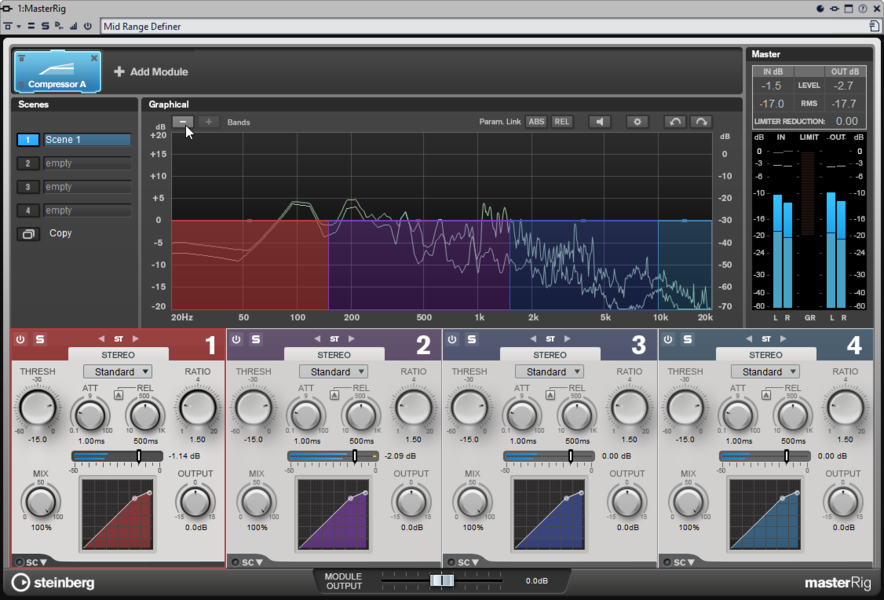This screenshot has height=600, width=884.
Task: Enable ABS parameter link
Action: tap(536, 122)
